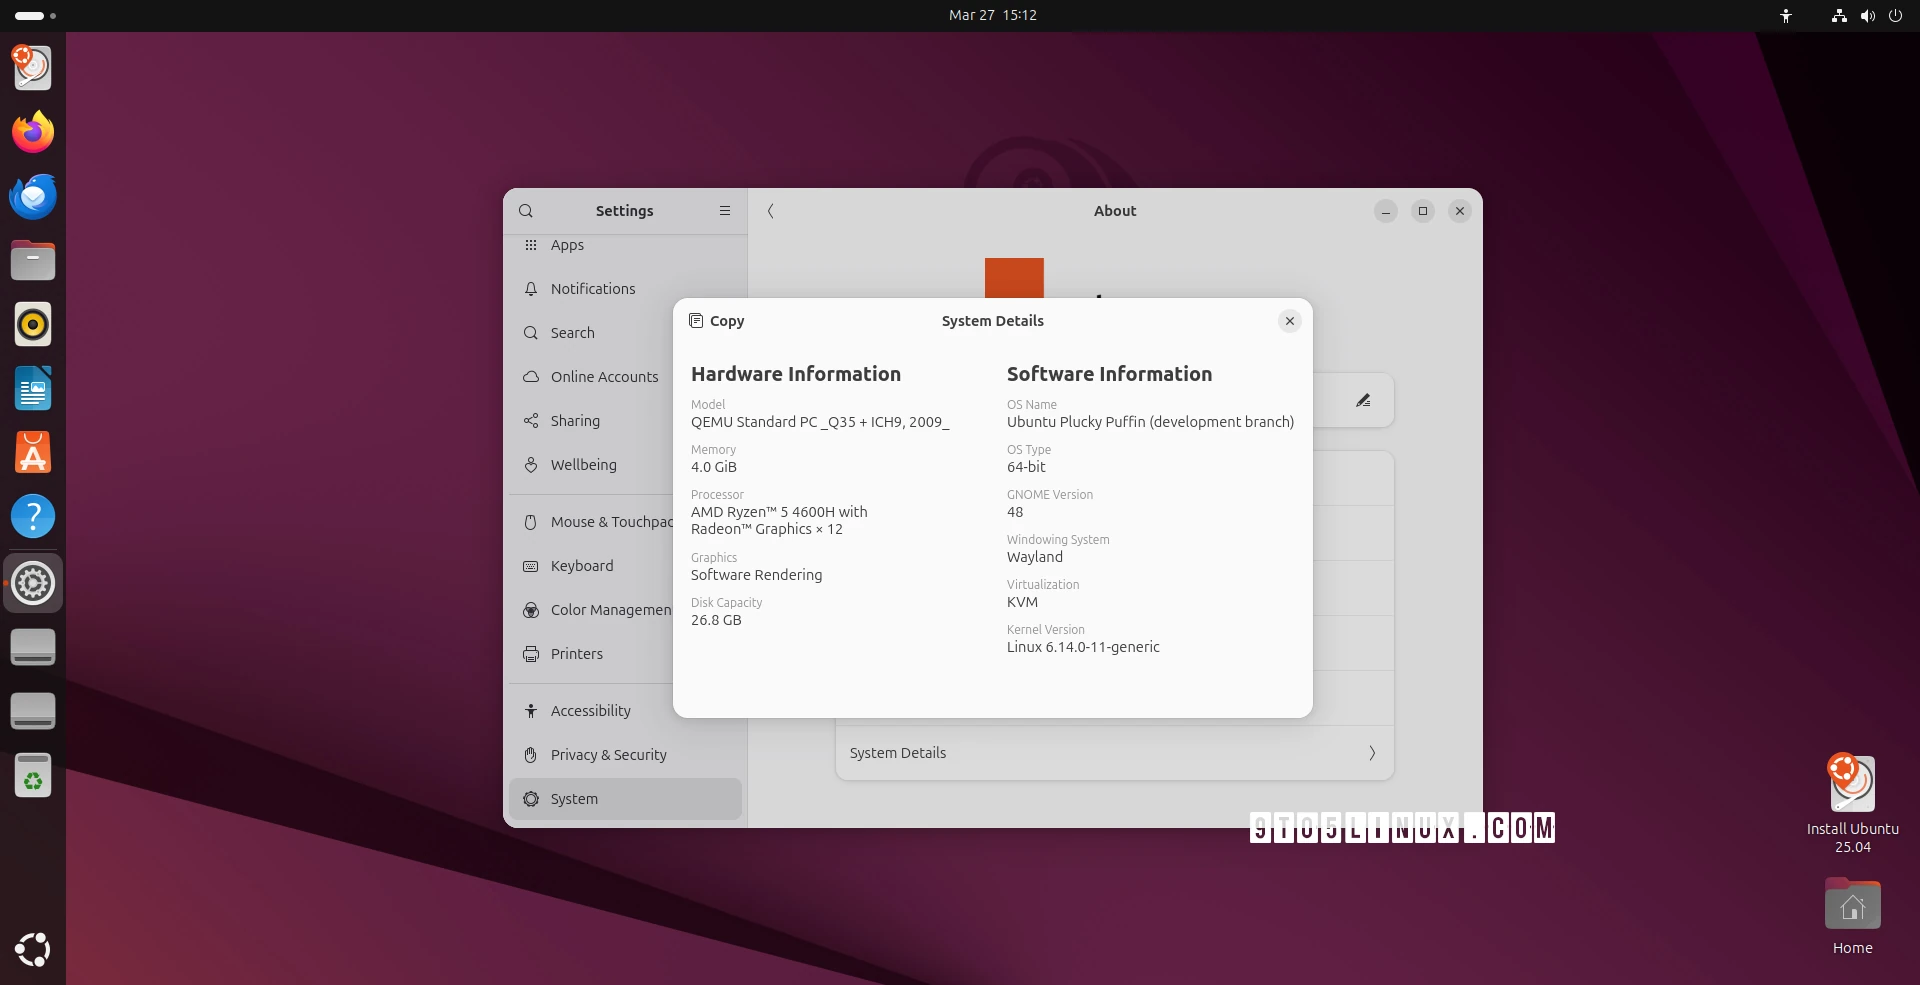
Task: Click the accessibility icon in the top bar
Action: coord(1786,16)
